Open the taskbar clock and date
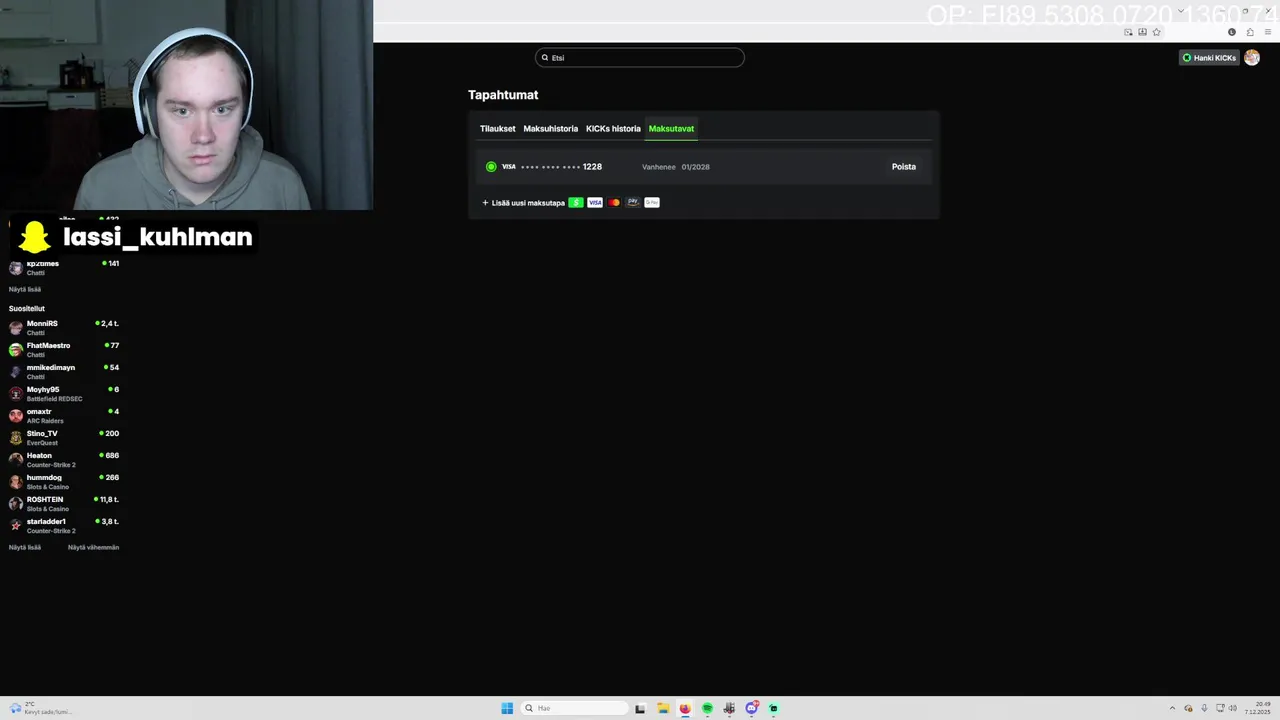 coord(1257,708)
